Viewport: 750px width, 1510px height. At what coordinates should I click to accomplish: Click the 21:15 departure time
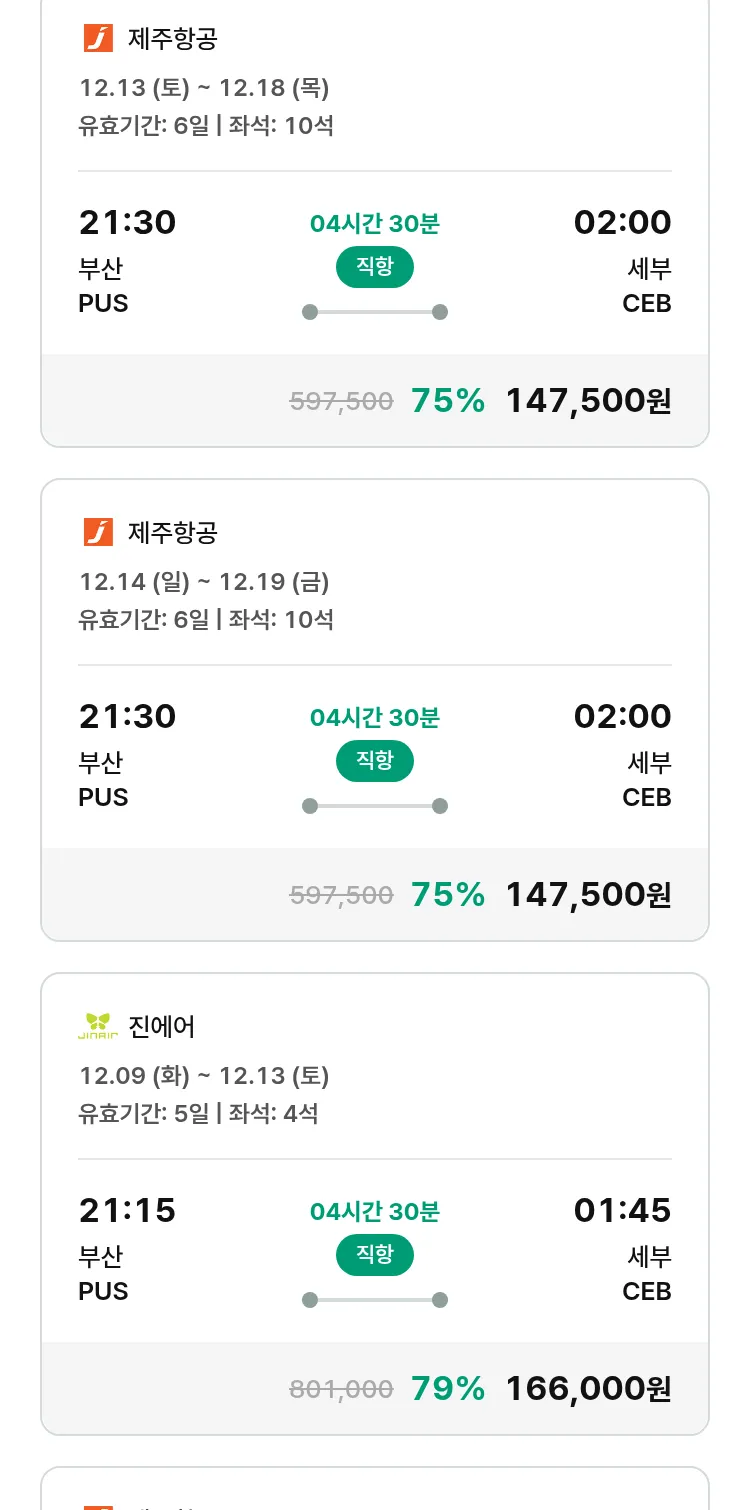(x=127, y=1211)
